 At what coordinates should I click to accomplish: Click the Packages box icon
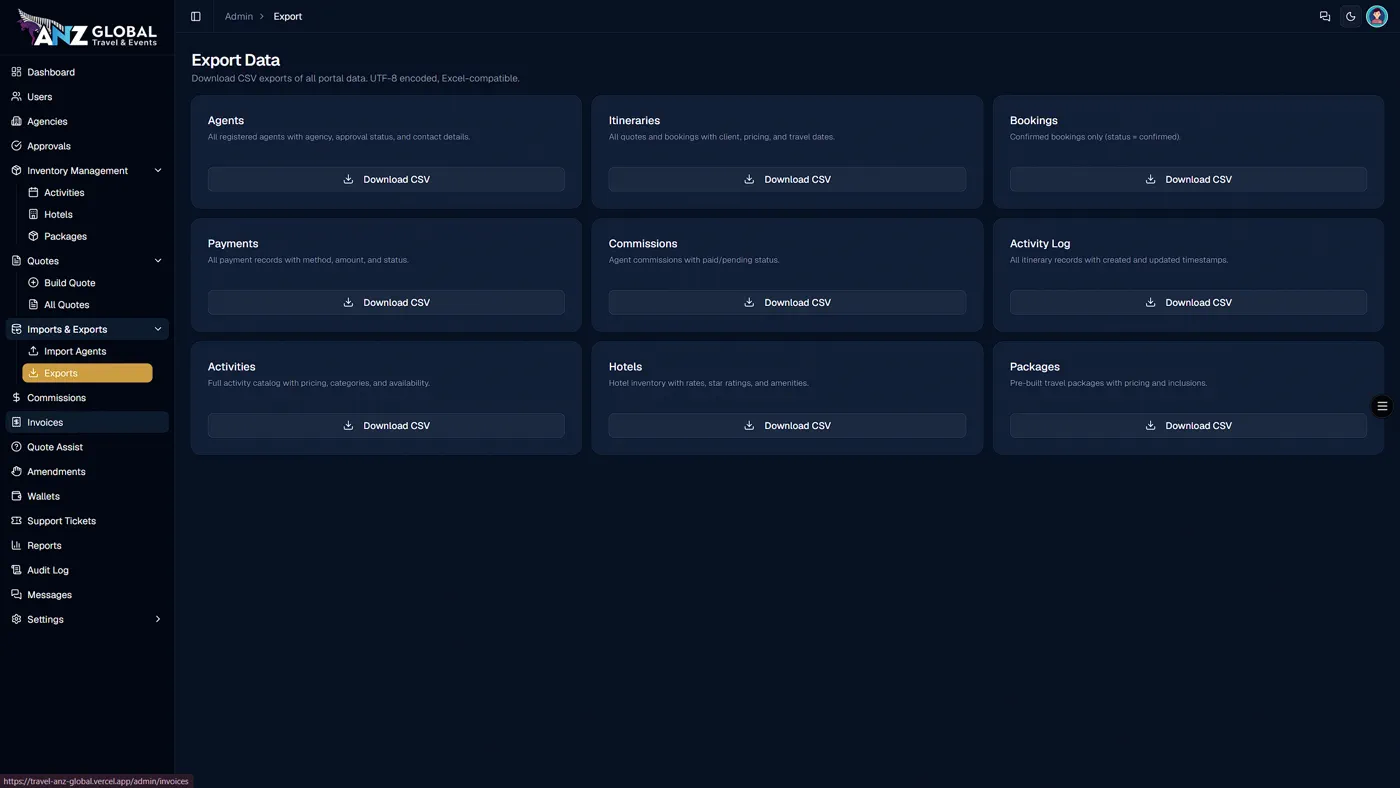tap(33, 236)
